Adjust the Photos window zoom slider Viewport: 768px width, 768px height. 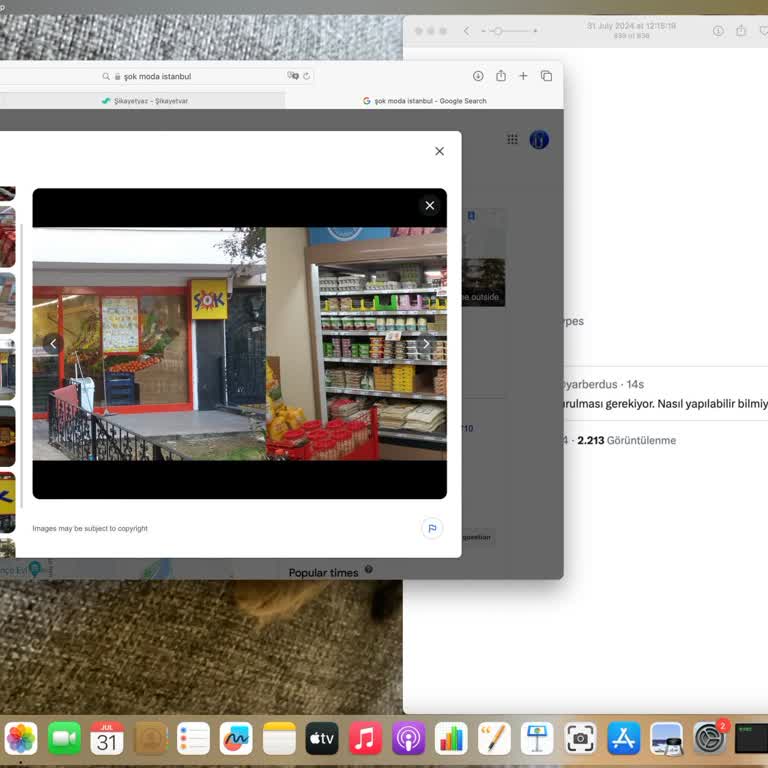coord(498,31)
